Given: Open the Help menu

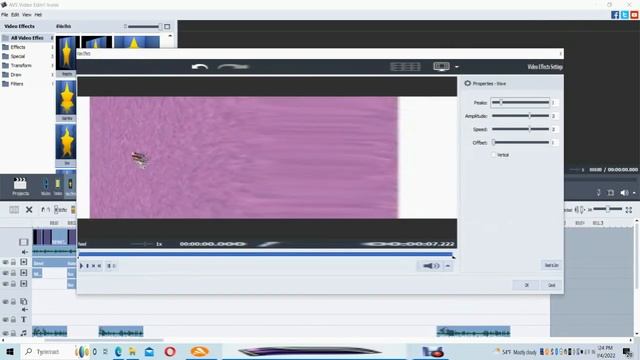Looking at the screenshot, I should tap(38, 15).
